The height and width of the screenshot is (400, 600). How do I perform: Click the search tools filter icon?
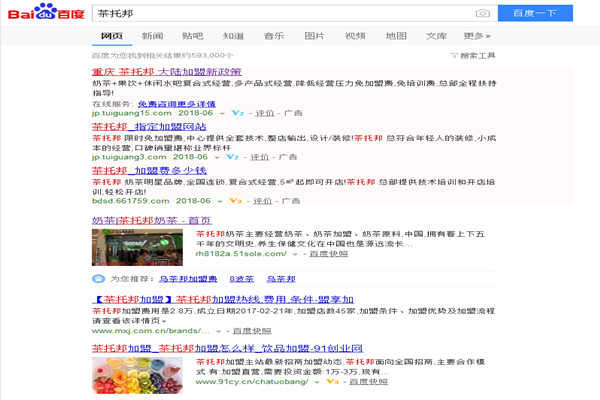pos(463,56)
